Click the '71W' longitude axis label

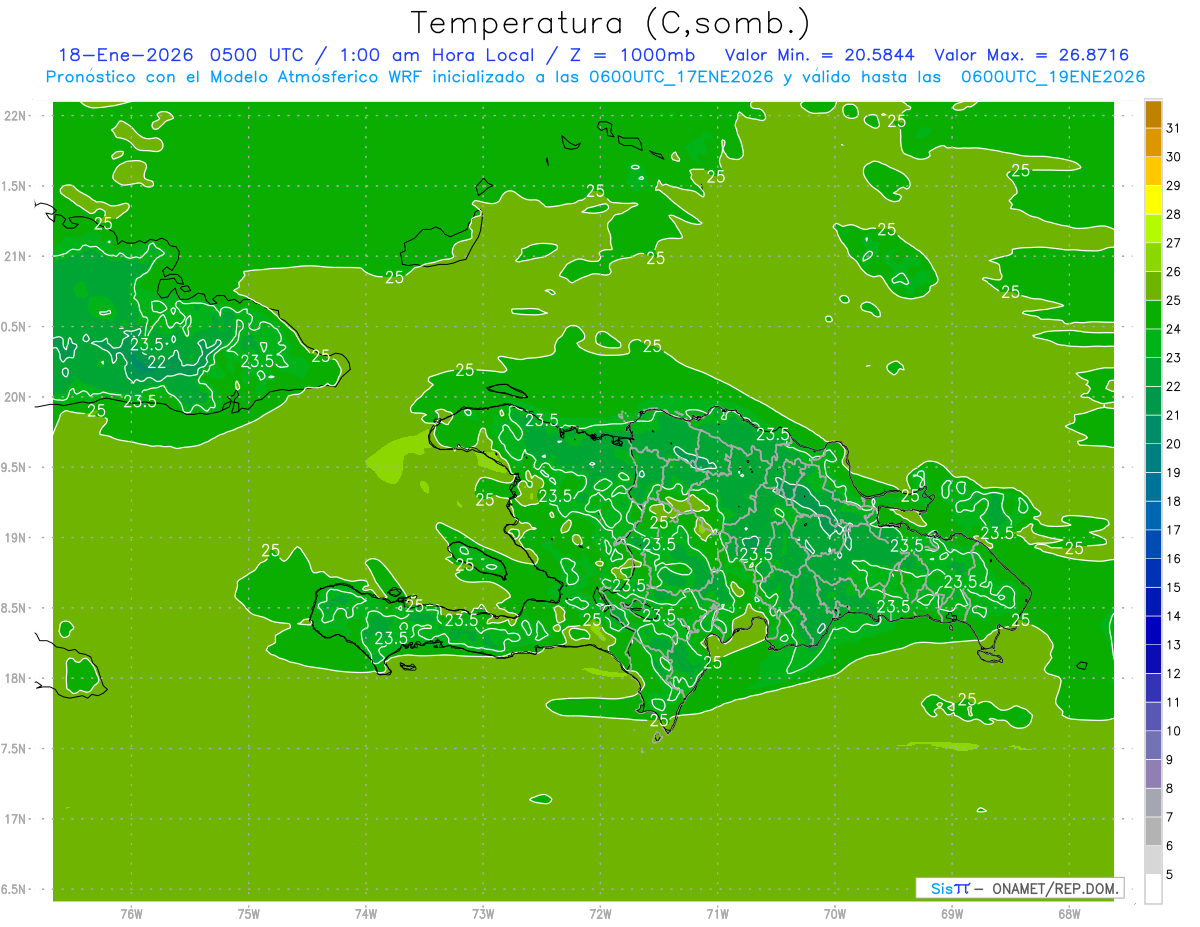[x=717, y=913]
